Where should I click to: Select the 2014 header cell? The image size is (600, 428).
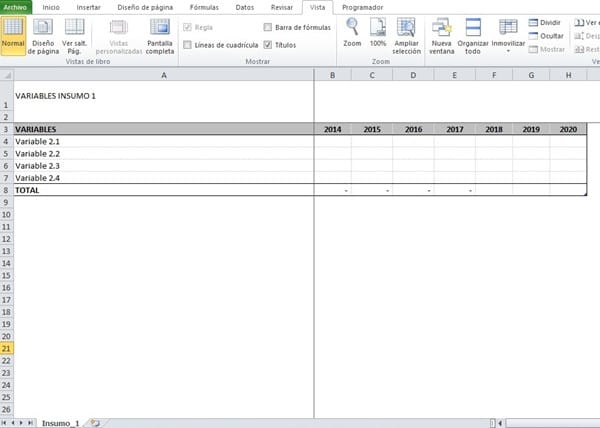tap(333, 129)
